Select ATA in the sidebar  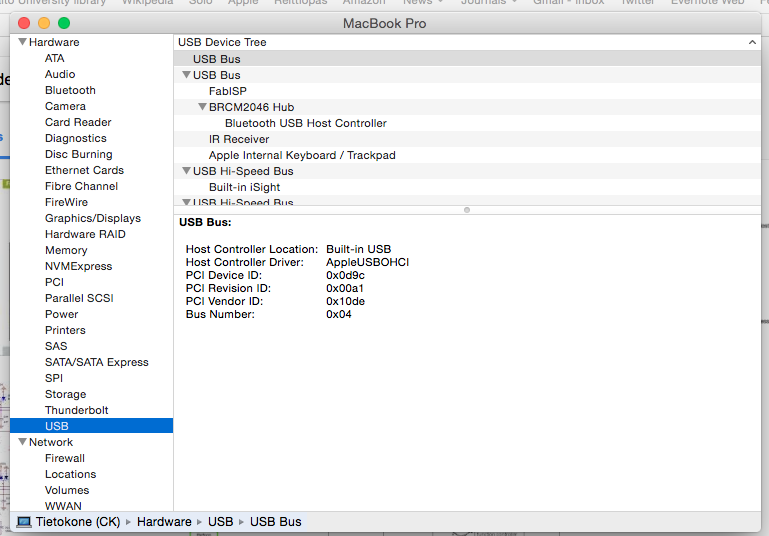pyautogui.click(x=54, y=58)
